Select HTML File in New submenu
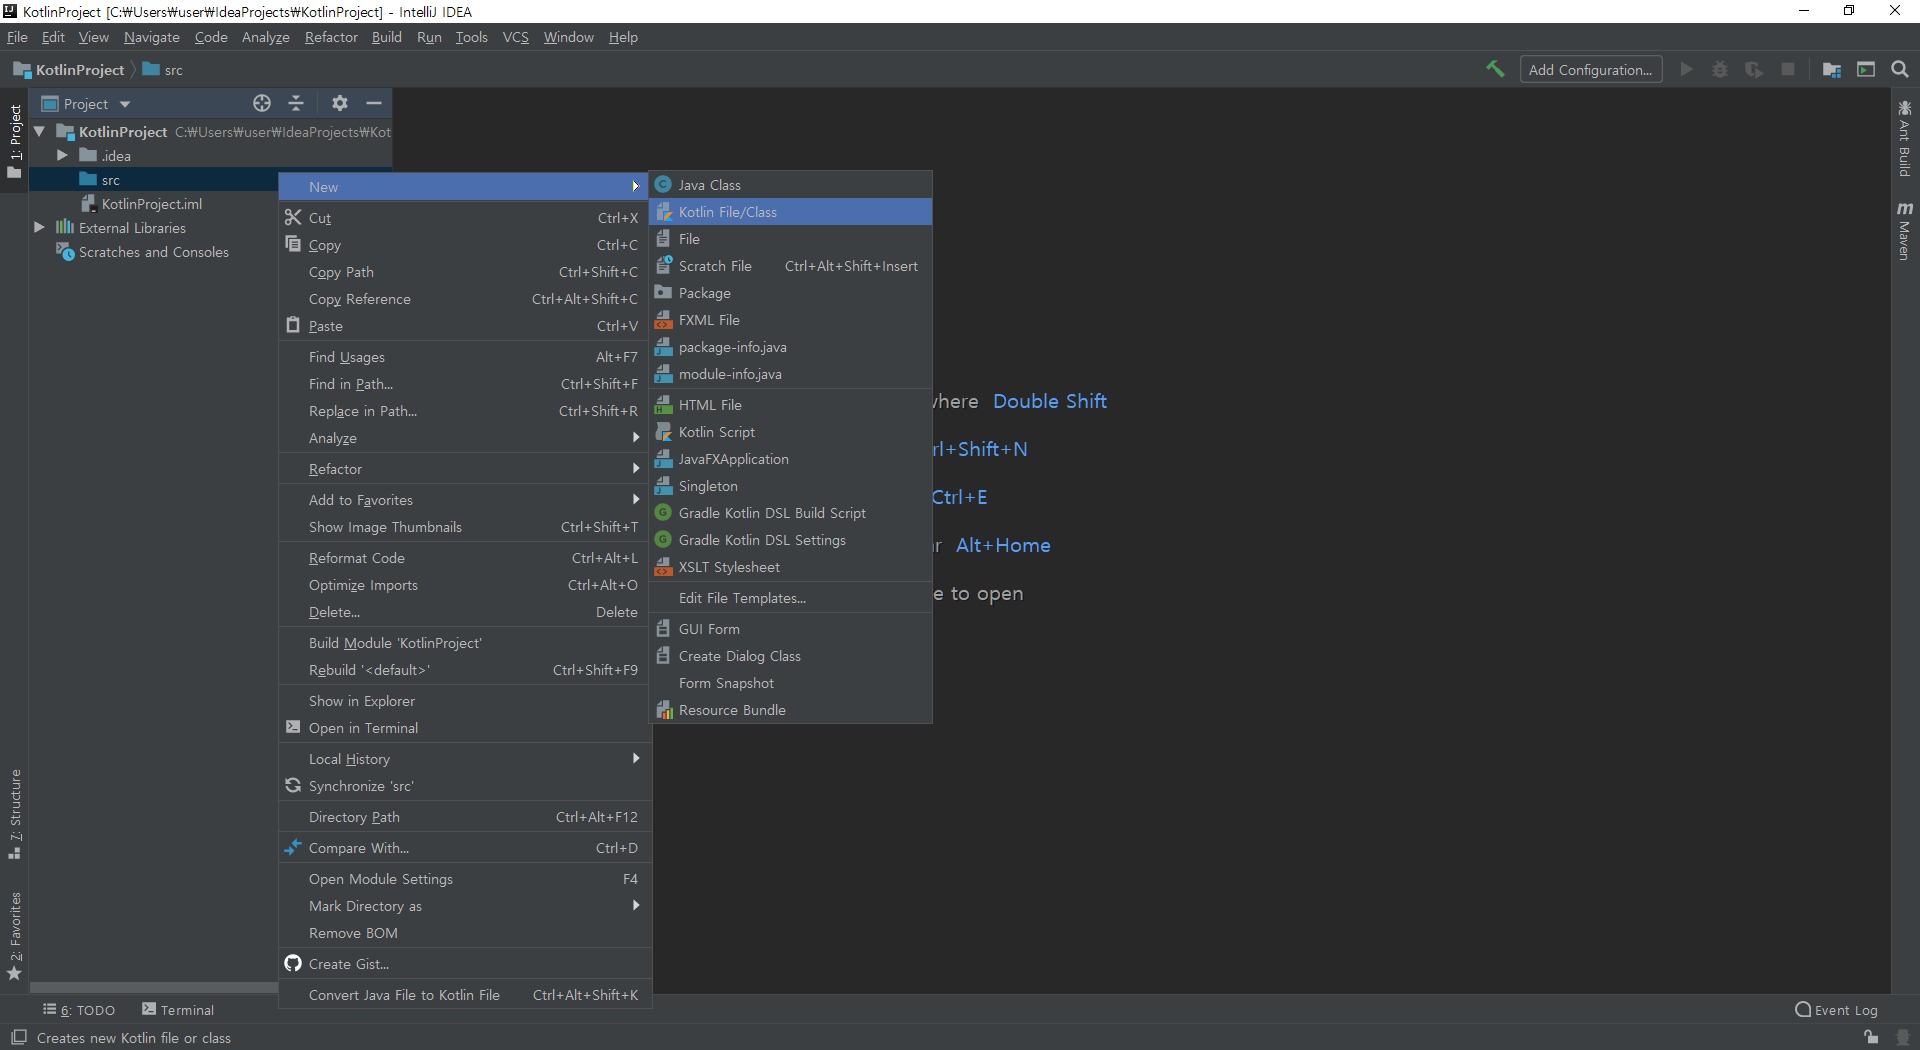This screenshot has height=1050, width=1920. click(790, 405)
